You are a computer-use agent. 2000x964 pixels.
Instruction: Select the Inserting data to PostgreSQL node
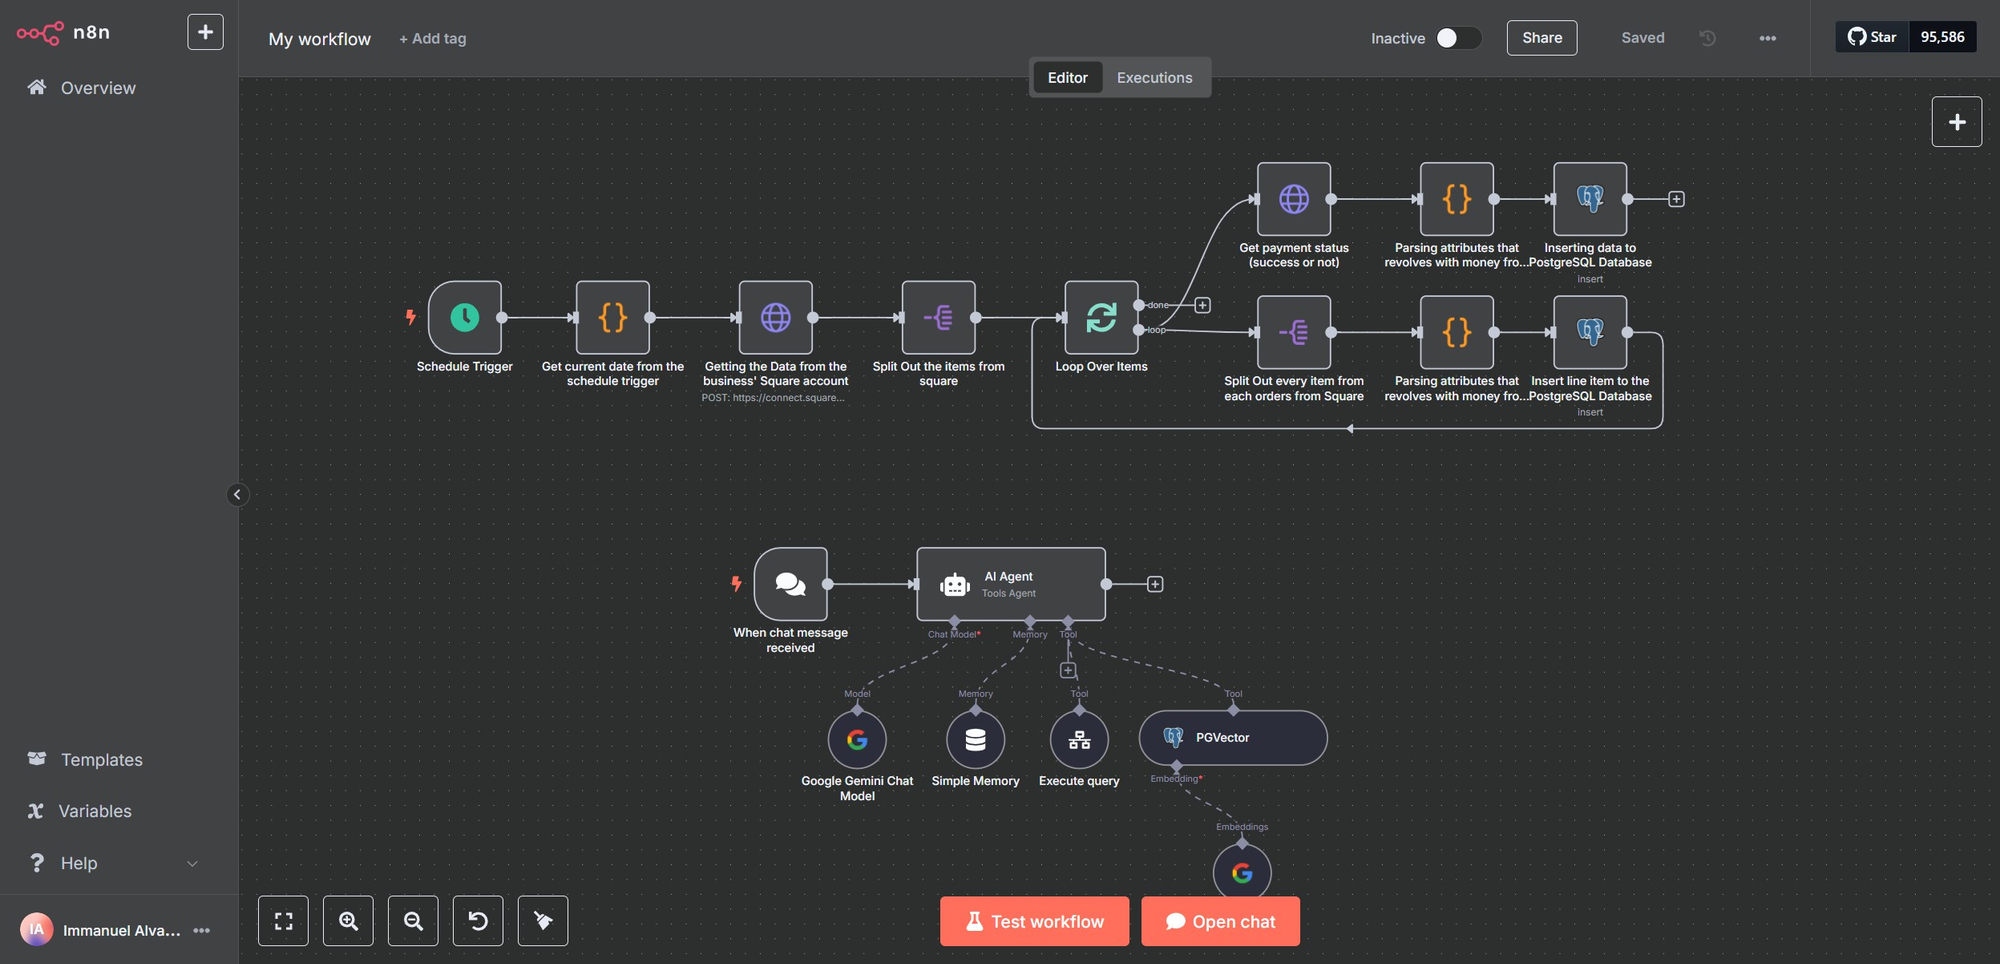click(1590, 199)
